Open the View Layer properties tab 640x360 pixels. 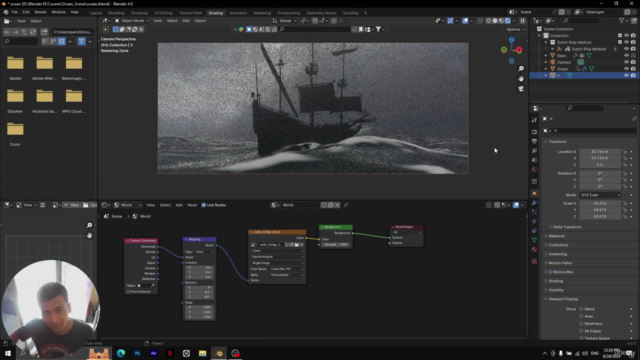click(x=534, y=151)
